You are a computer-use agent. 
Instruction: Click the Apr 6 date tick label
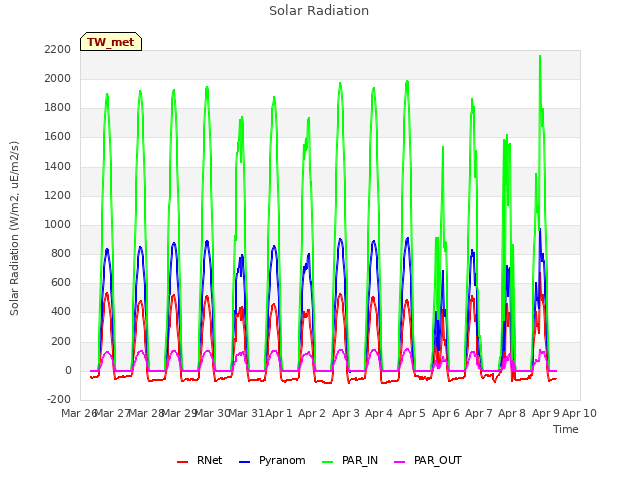pyautogui.click(x=446, y=413)
